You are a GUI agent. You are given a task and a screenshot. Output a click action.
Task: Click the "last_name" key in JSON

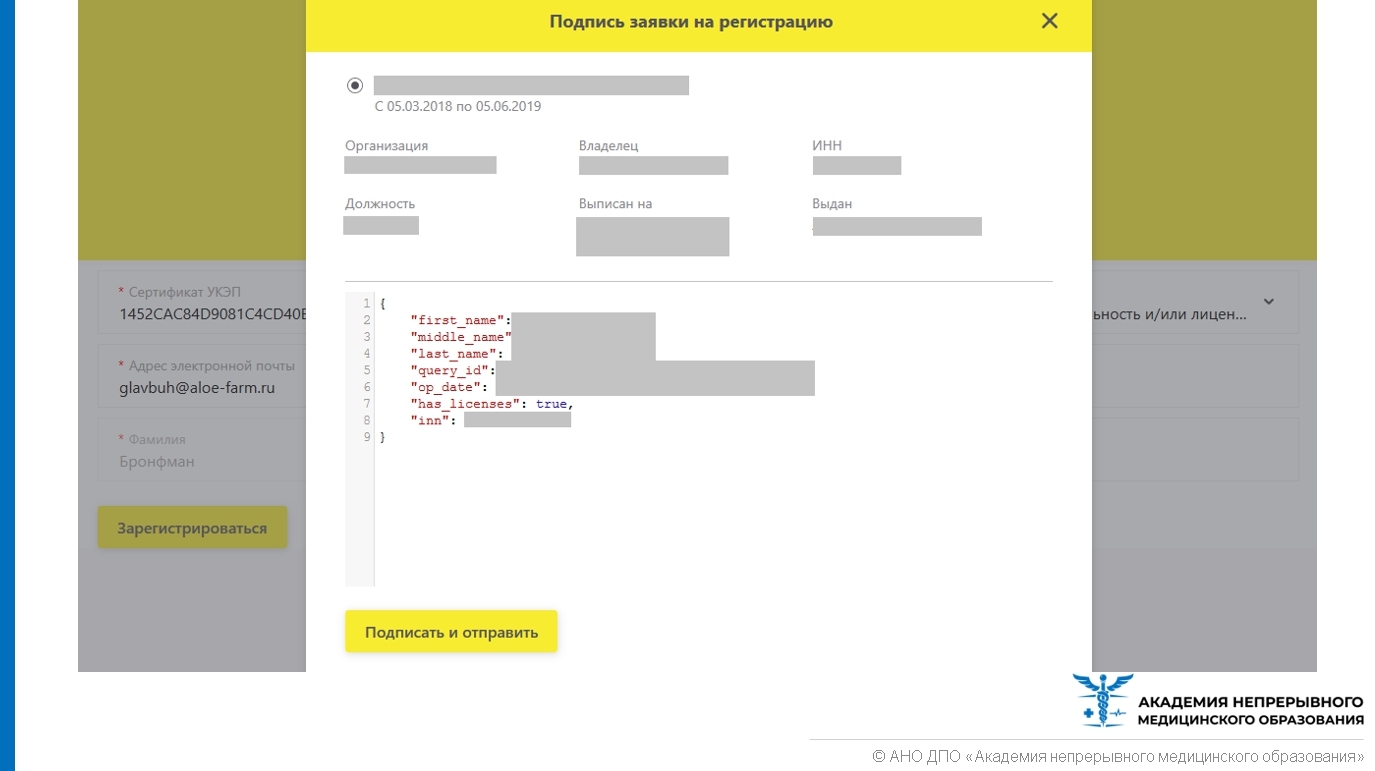(453, 354)
